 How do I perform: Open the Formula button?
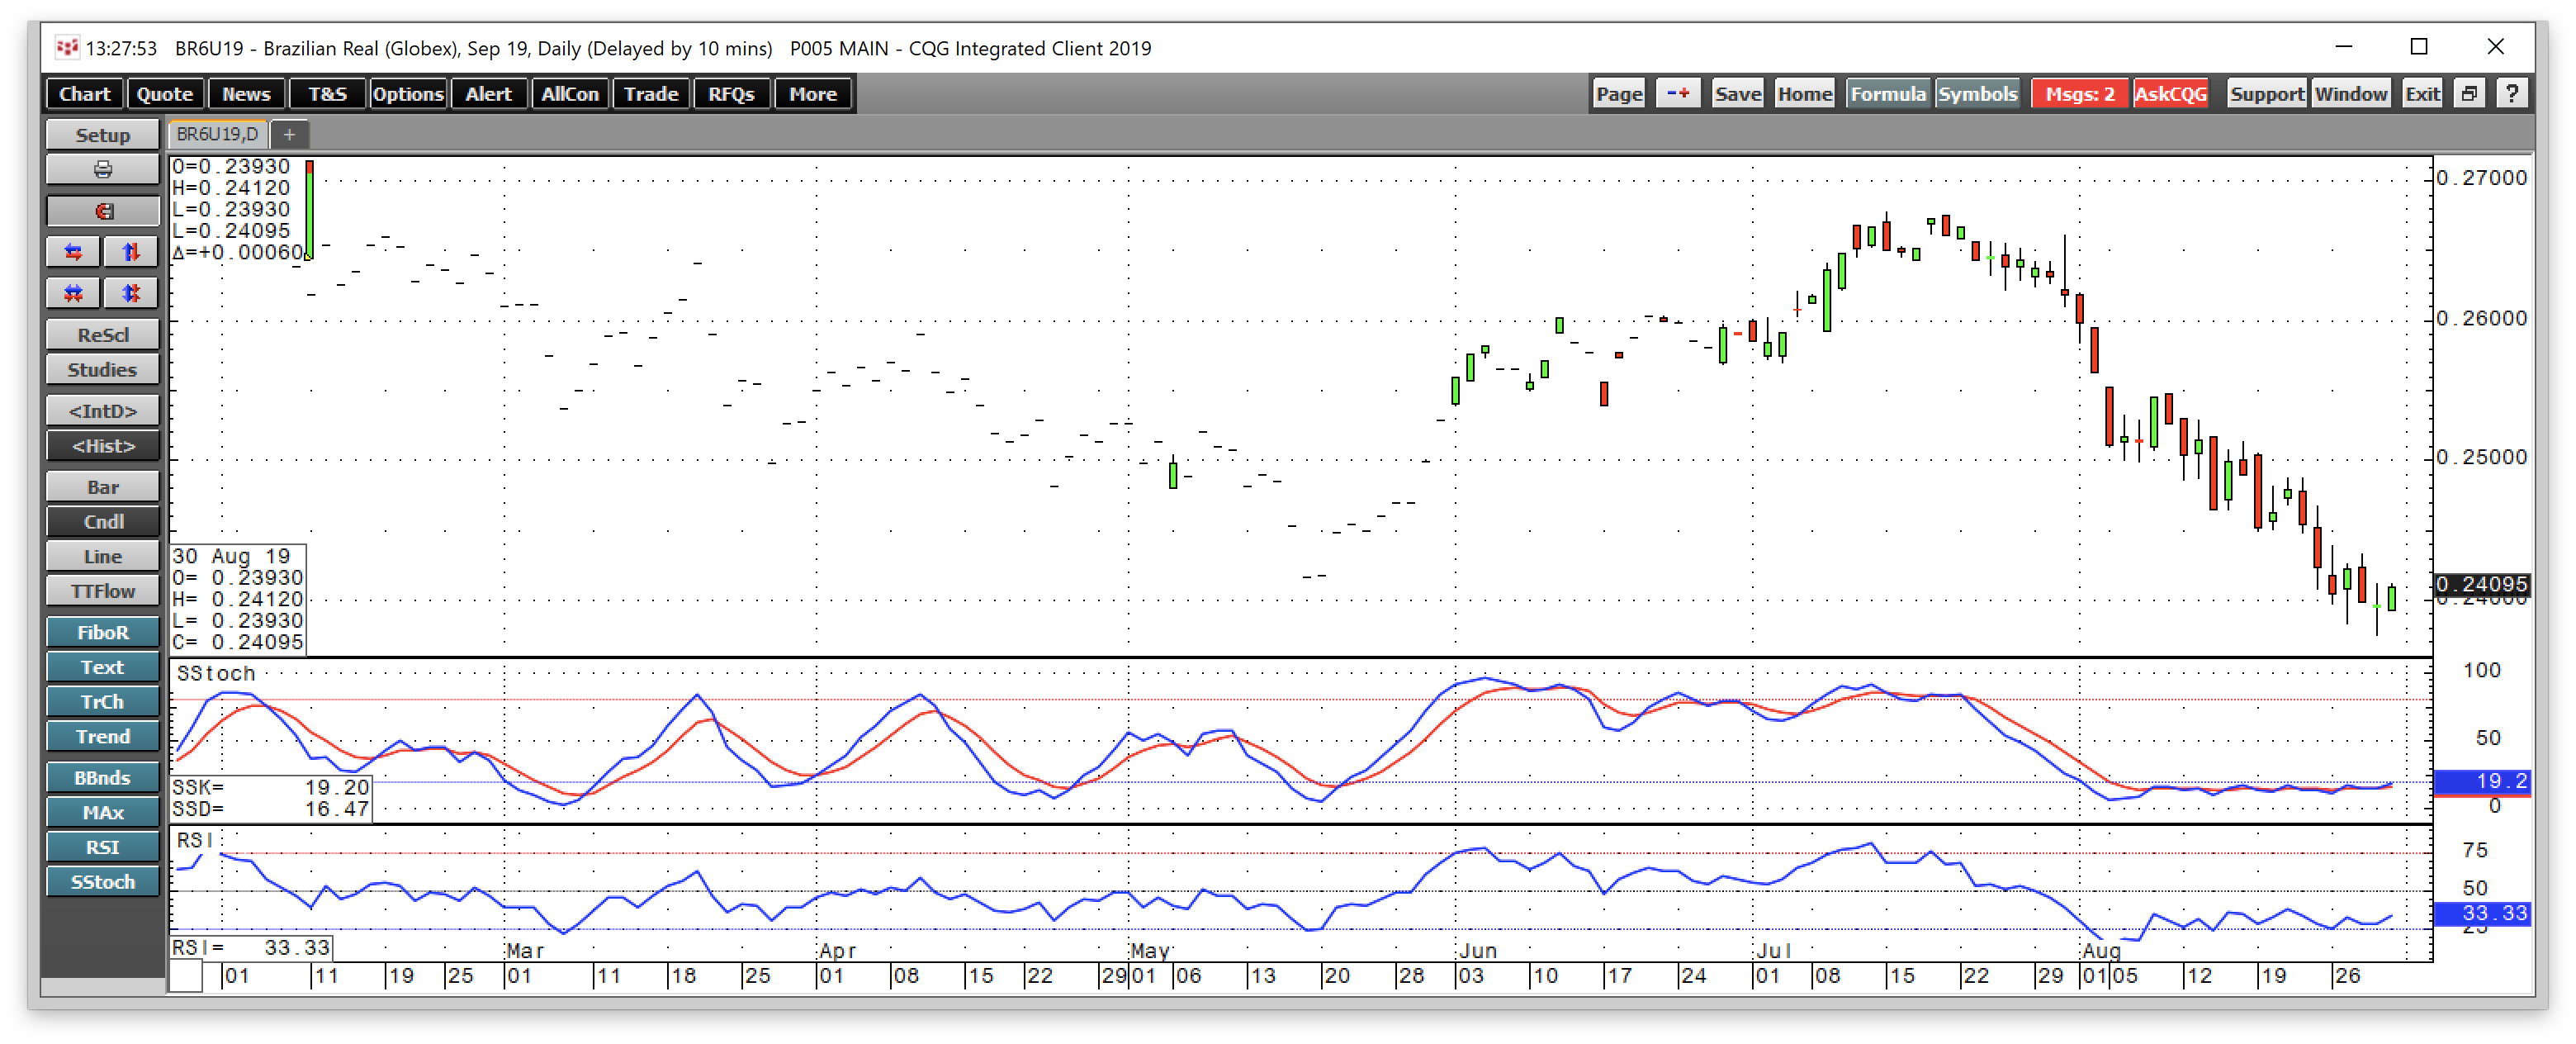click(1888, 94)
